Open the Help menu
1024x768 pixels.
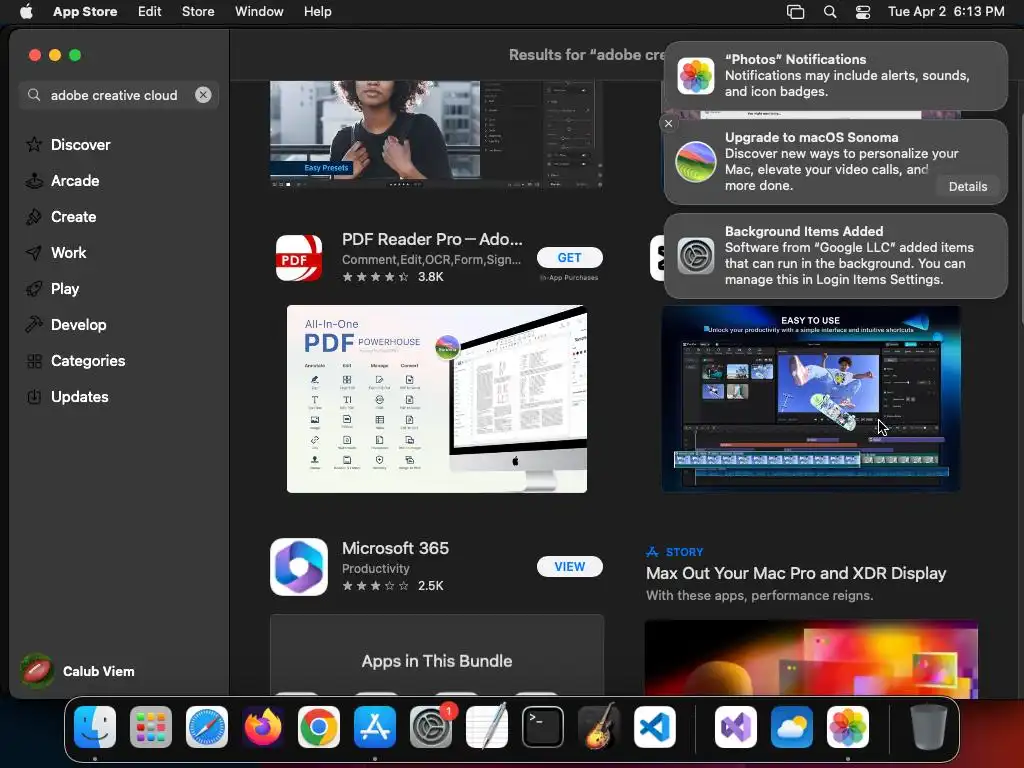click(x=317, y=11)
